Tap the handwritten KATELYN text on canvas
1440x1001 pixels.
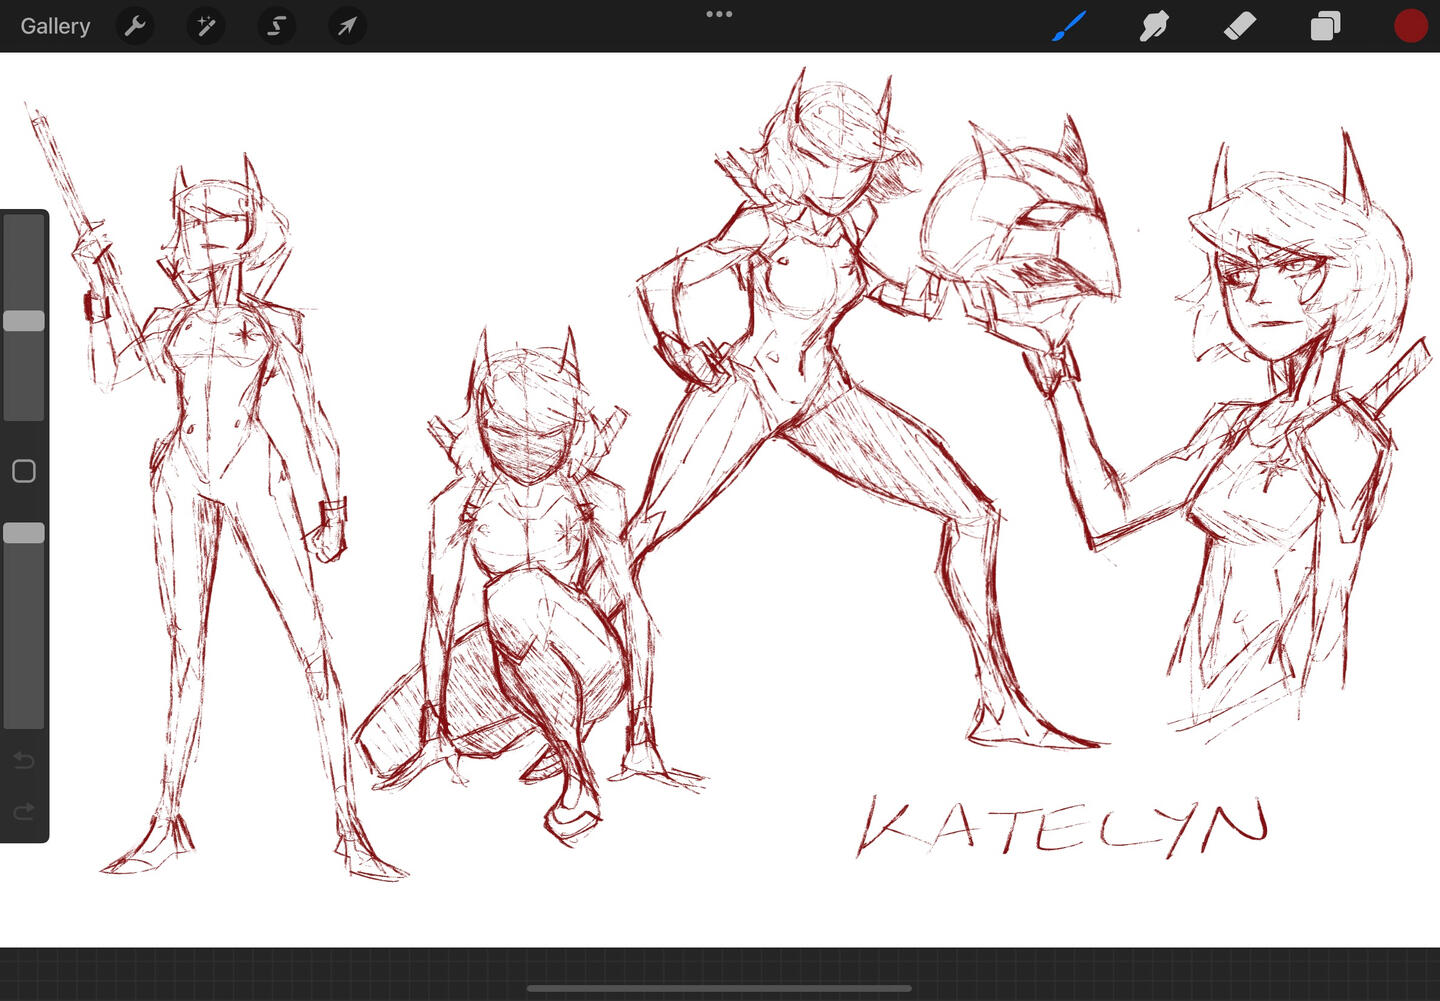click(x=1063, y=828)
